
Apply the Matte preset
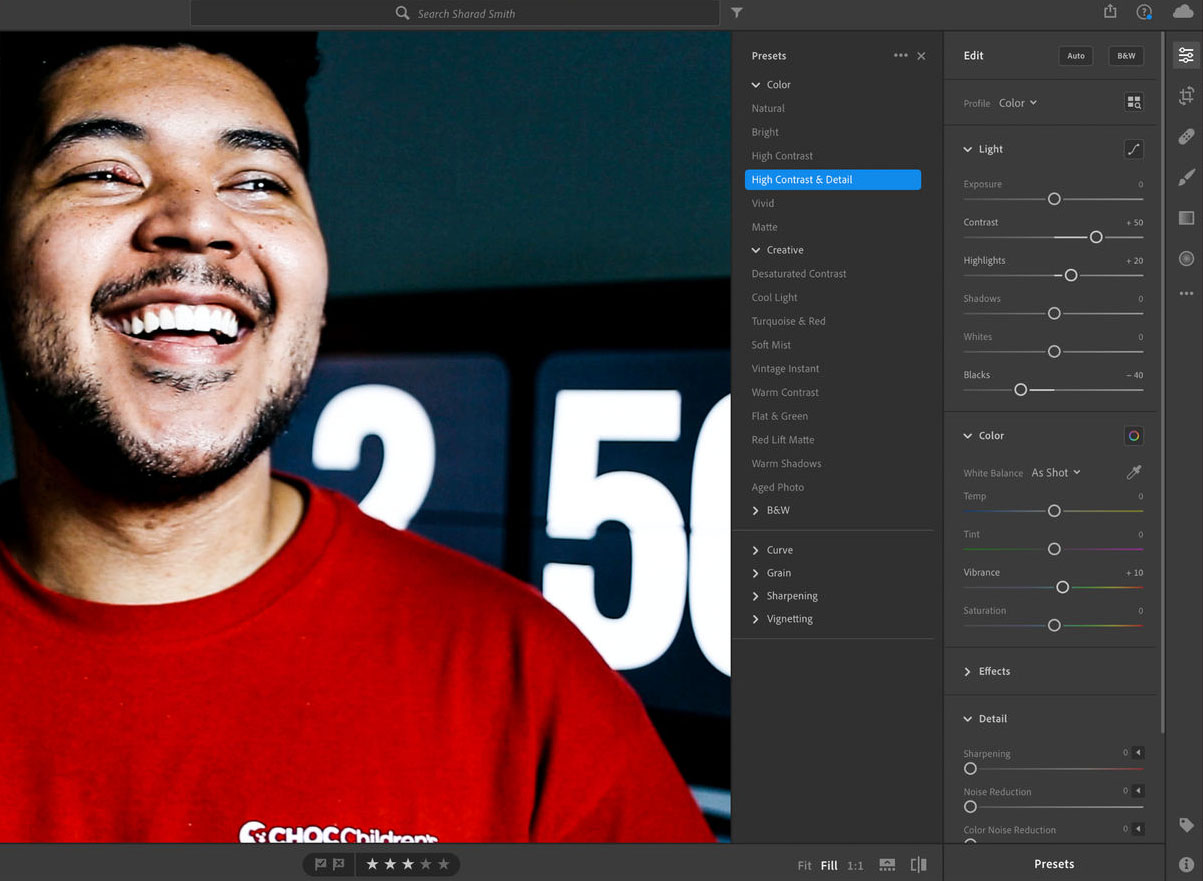[764, 227]
